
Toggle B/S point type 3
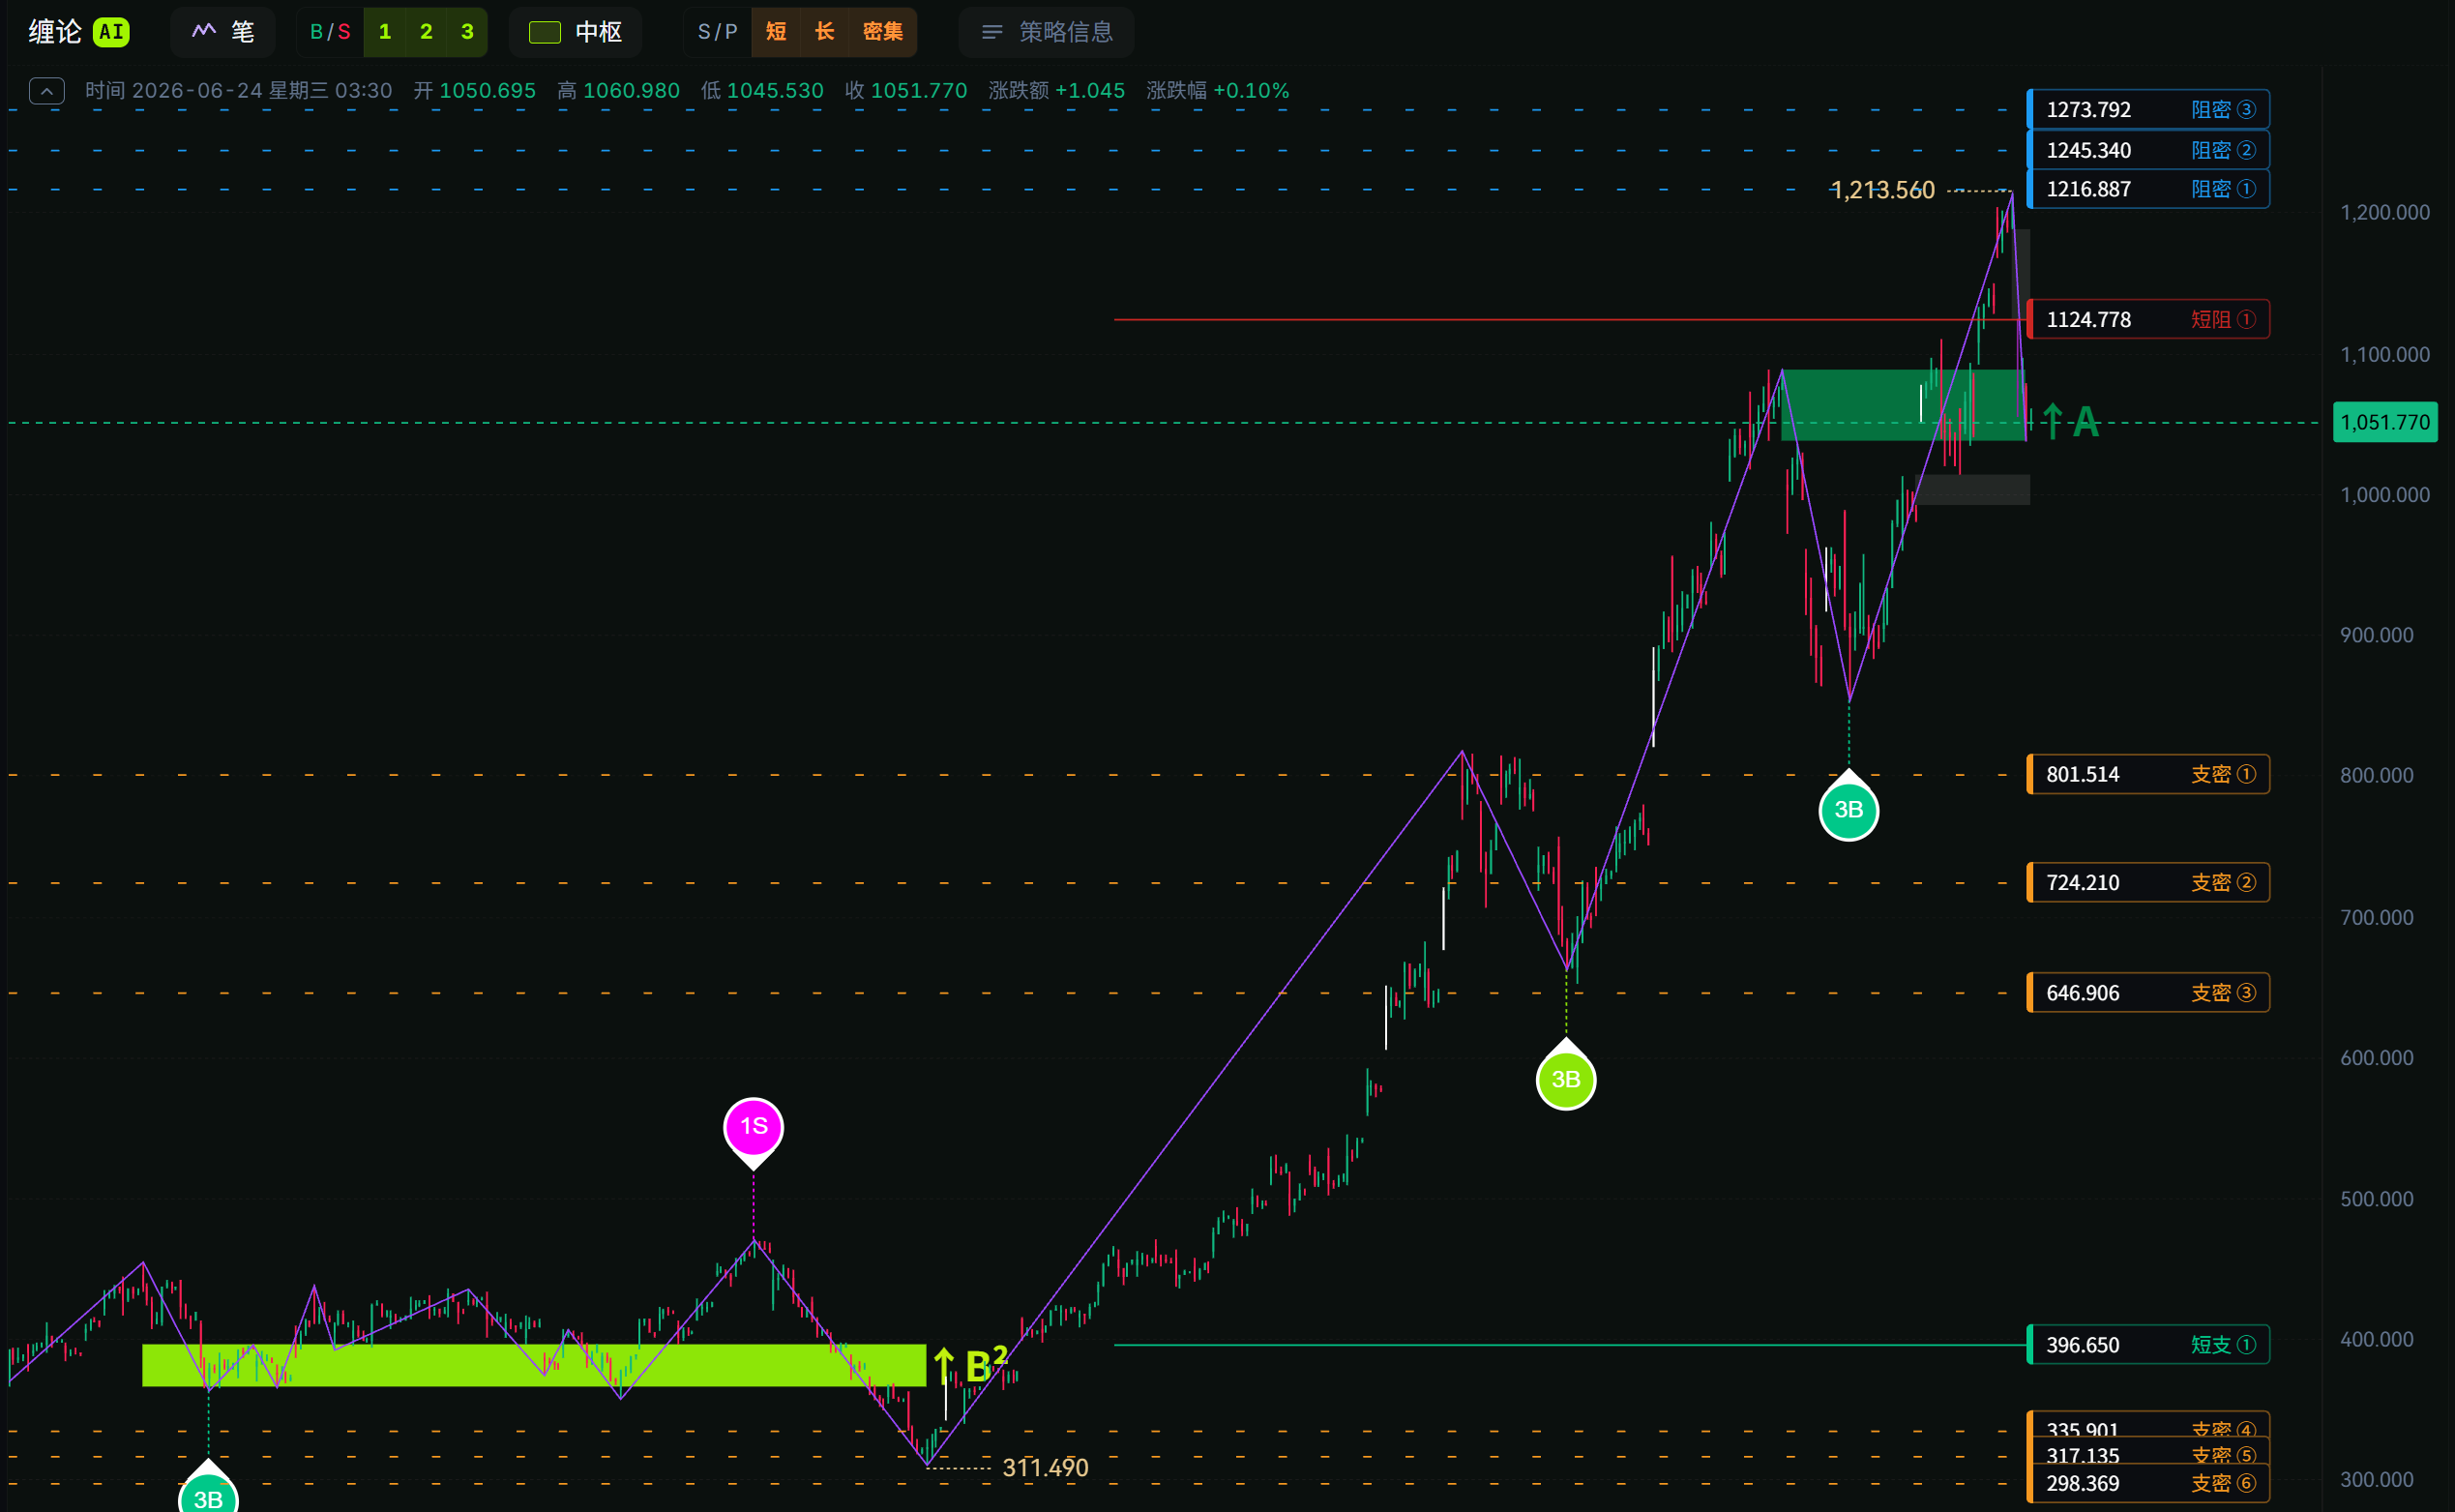tap(467, 32)
